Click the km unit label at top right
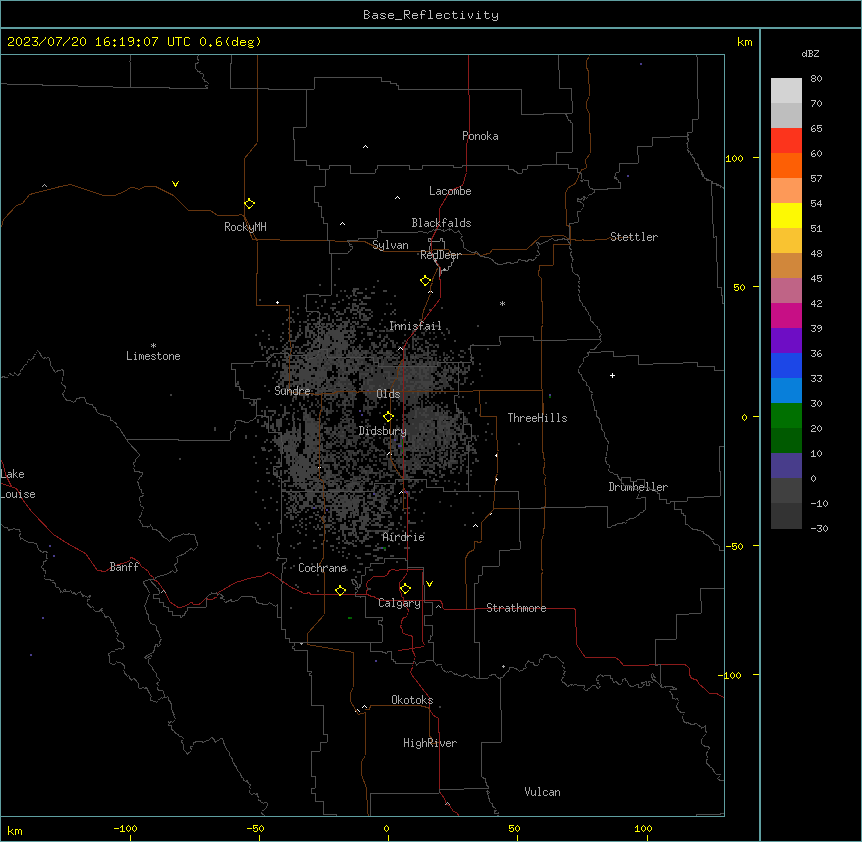Image resolution: width=862 pixels, height=842 pixels. pos(744,42)
